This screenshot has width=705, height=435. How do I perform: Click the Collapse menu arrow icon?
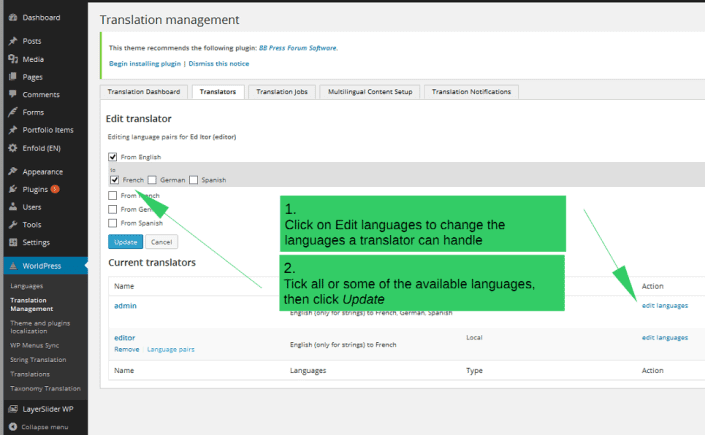pyautogui.click(x=13, y=426)
